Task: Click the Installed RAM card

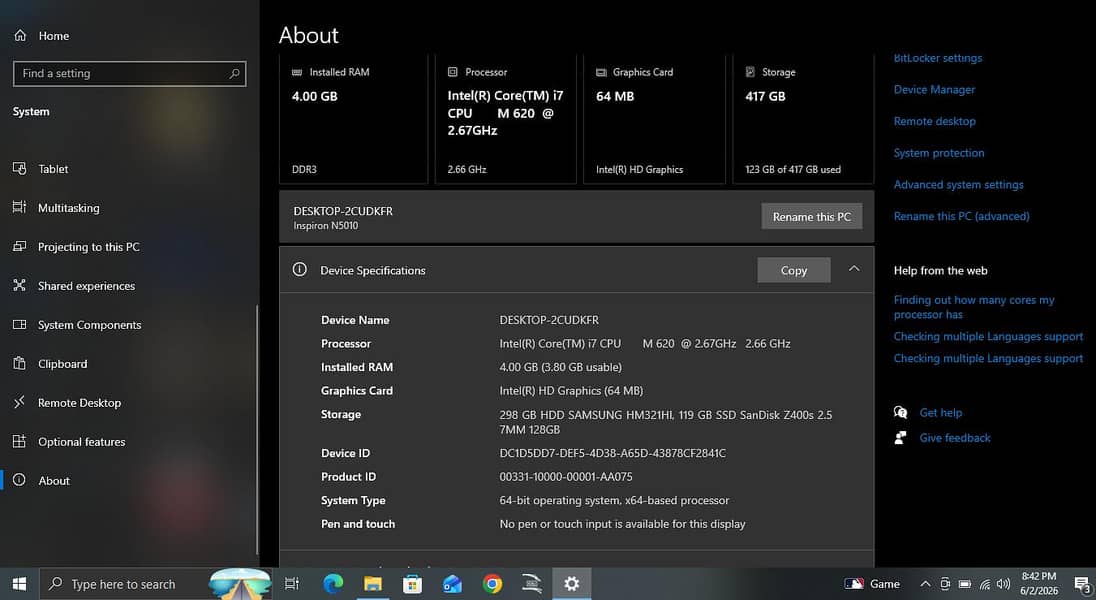Action: point(354,120)
